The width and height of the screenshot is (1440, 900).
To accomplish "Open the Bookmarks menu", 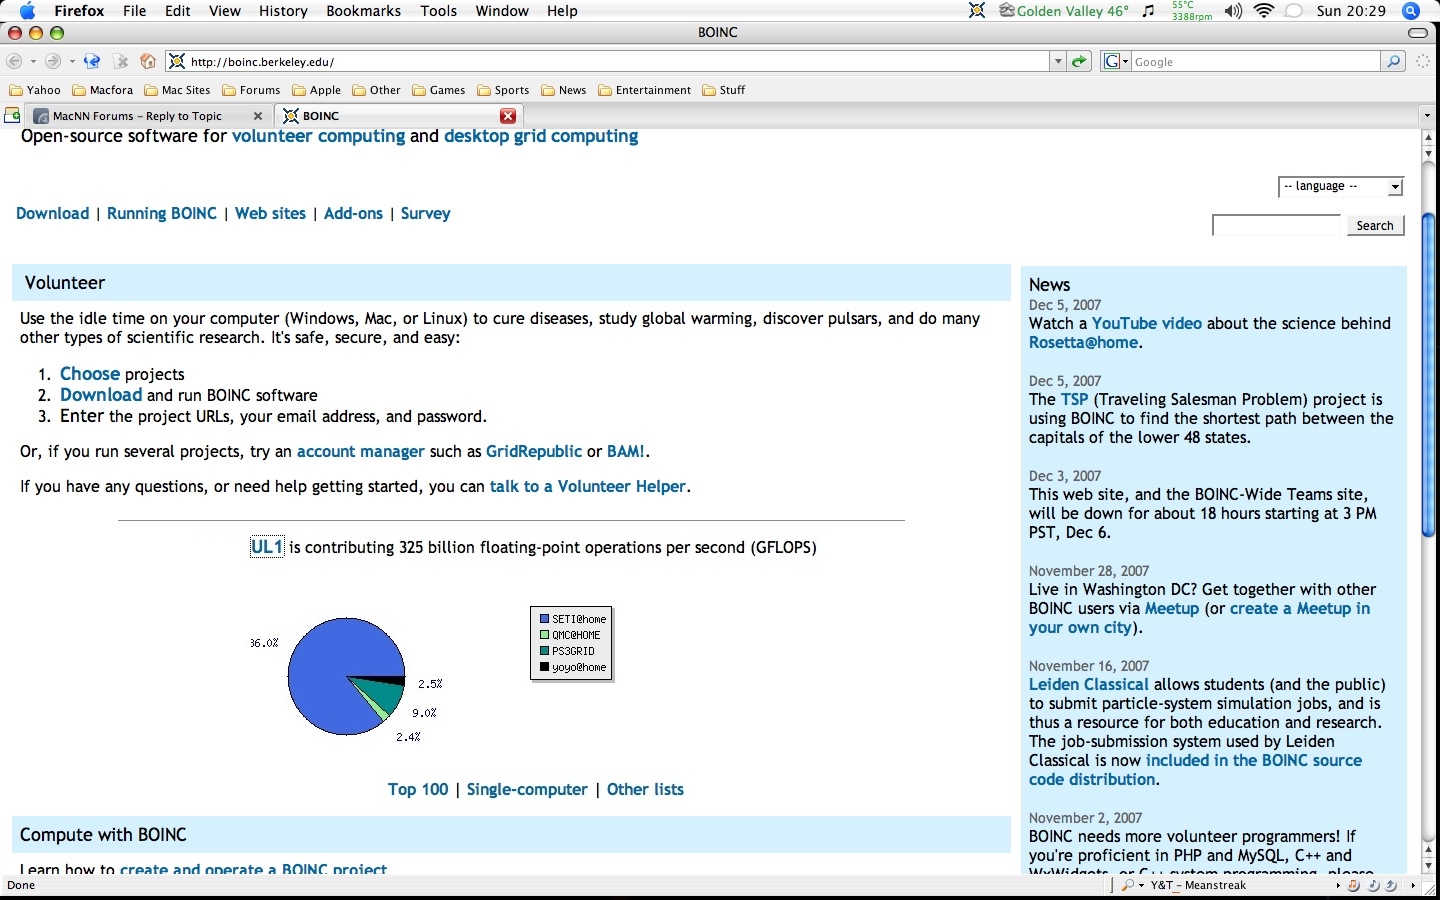I will point(363,11).
